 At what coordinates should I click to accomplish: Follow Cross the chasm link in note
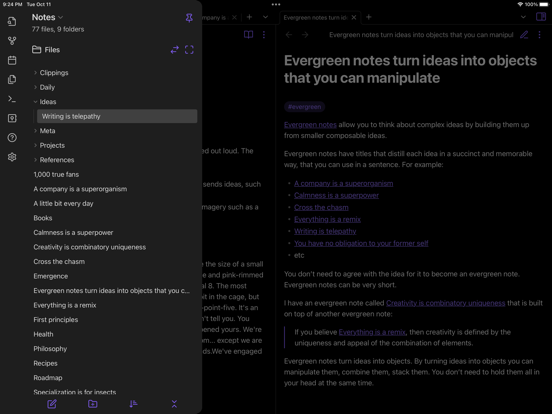pyautogui.click(x=321, y=207)
